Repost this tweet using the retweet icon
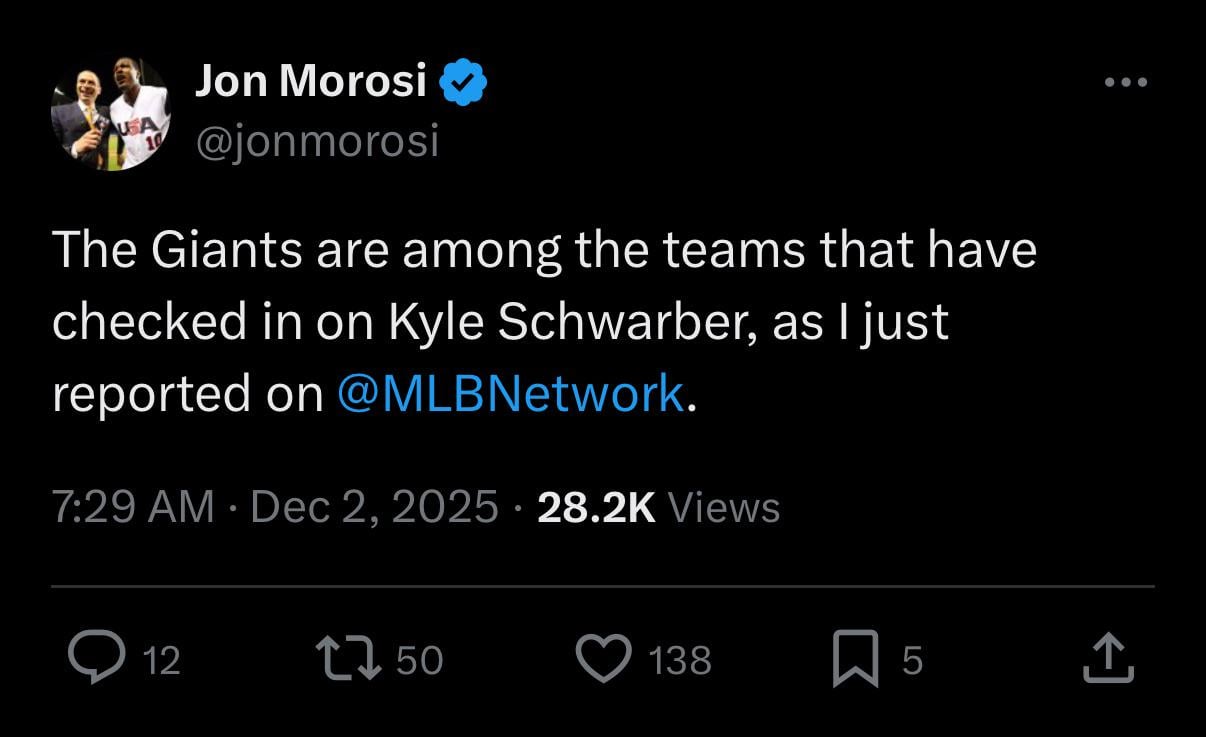The image size is (1206, 737). pos(346,657)
